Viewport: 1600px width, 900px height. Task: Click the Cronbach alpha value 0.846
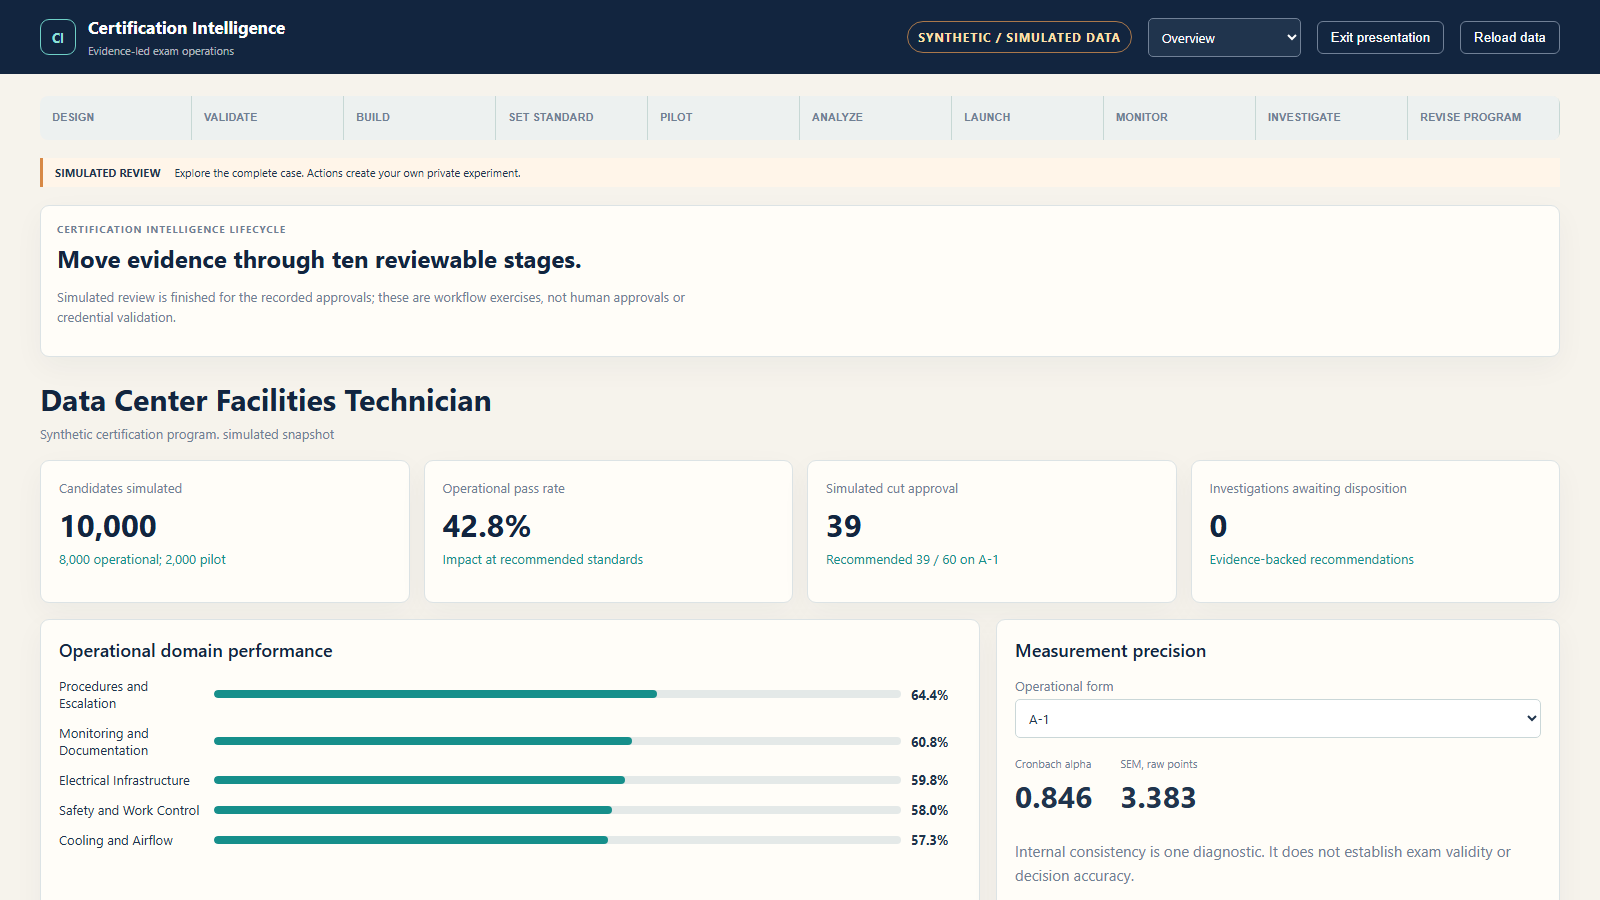coord(1053,798)
